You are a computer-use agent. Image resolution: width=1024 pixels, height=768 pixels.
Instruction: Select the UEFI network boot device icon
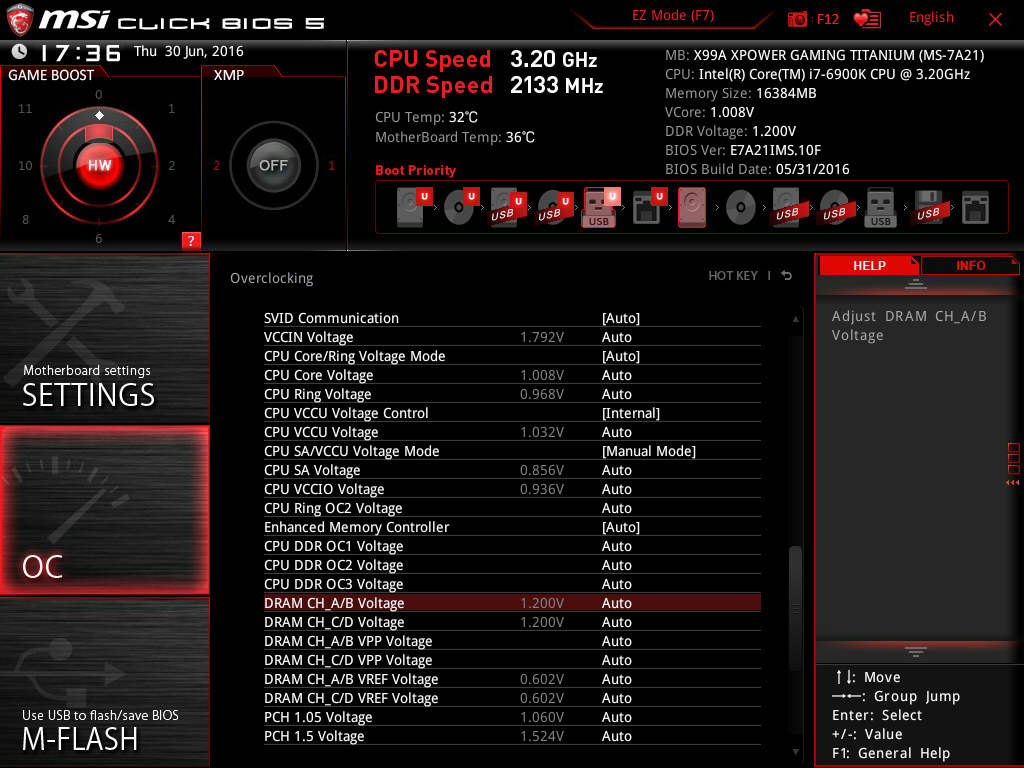pos(648,207)
